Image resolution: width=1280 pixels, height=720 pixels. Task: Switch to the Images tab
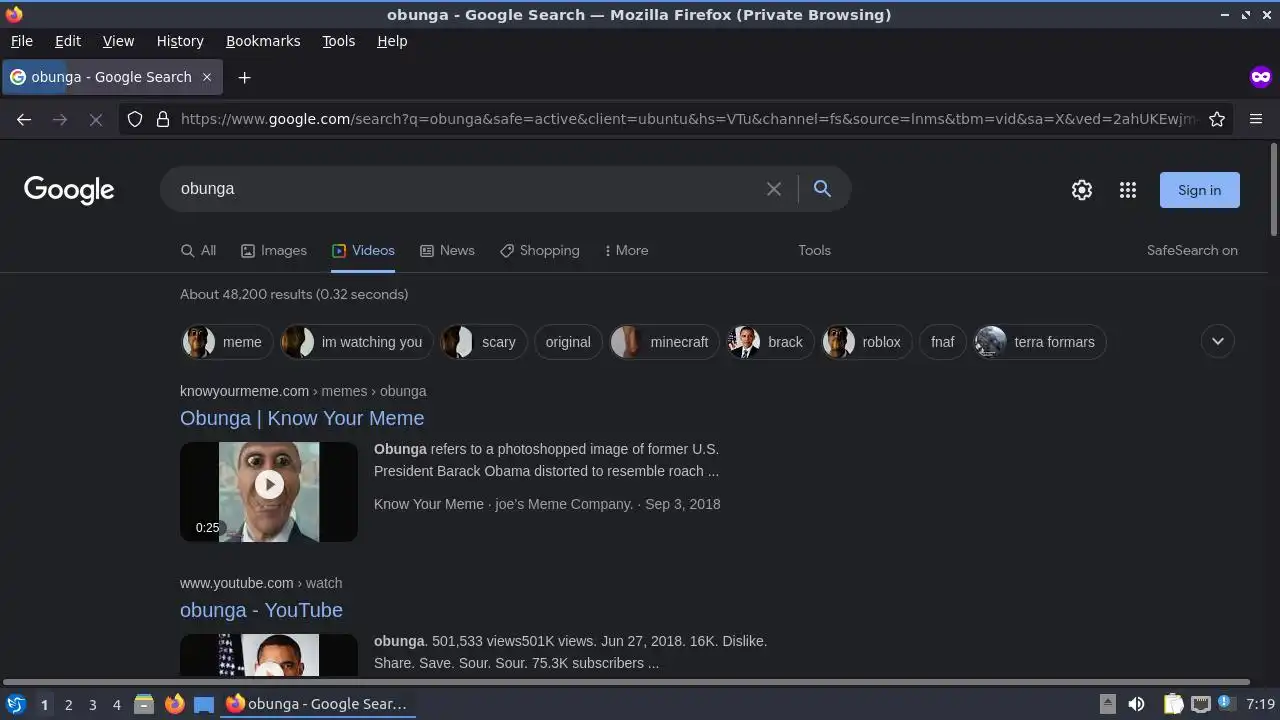(x=274, y=250)
